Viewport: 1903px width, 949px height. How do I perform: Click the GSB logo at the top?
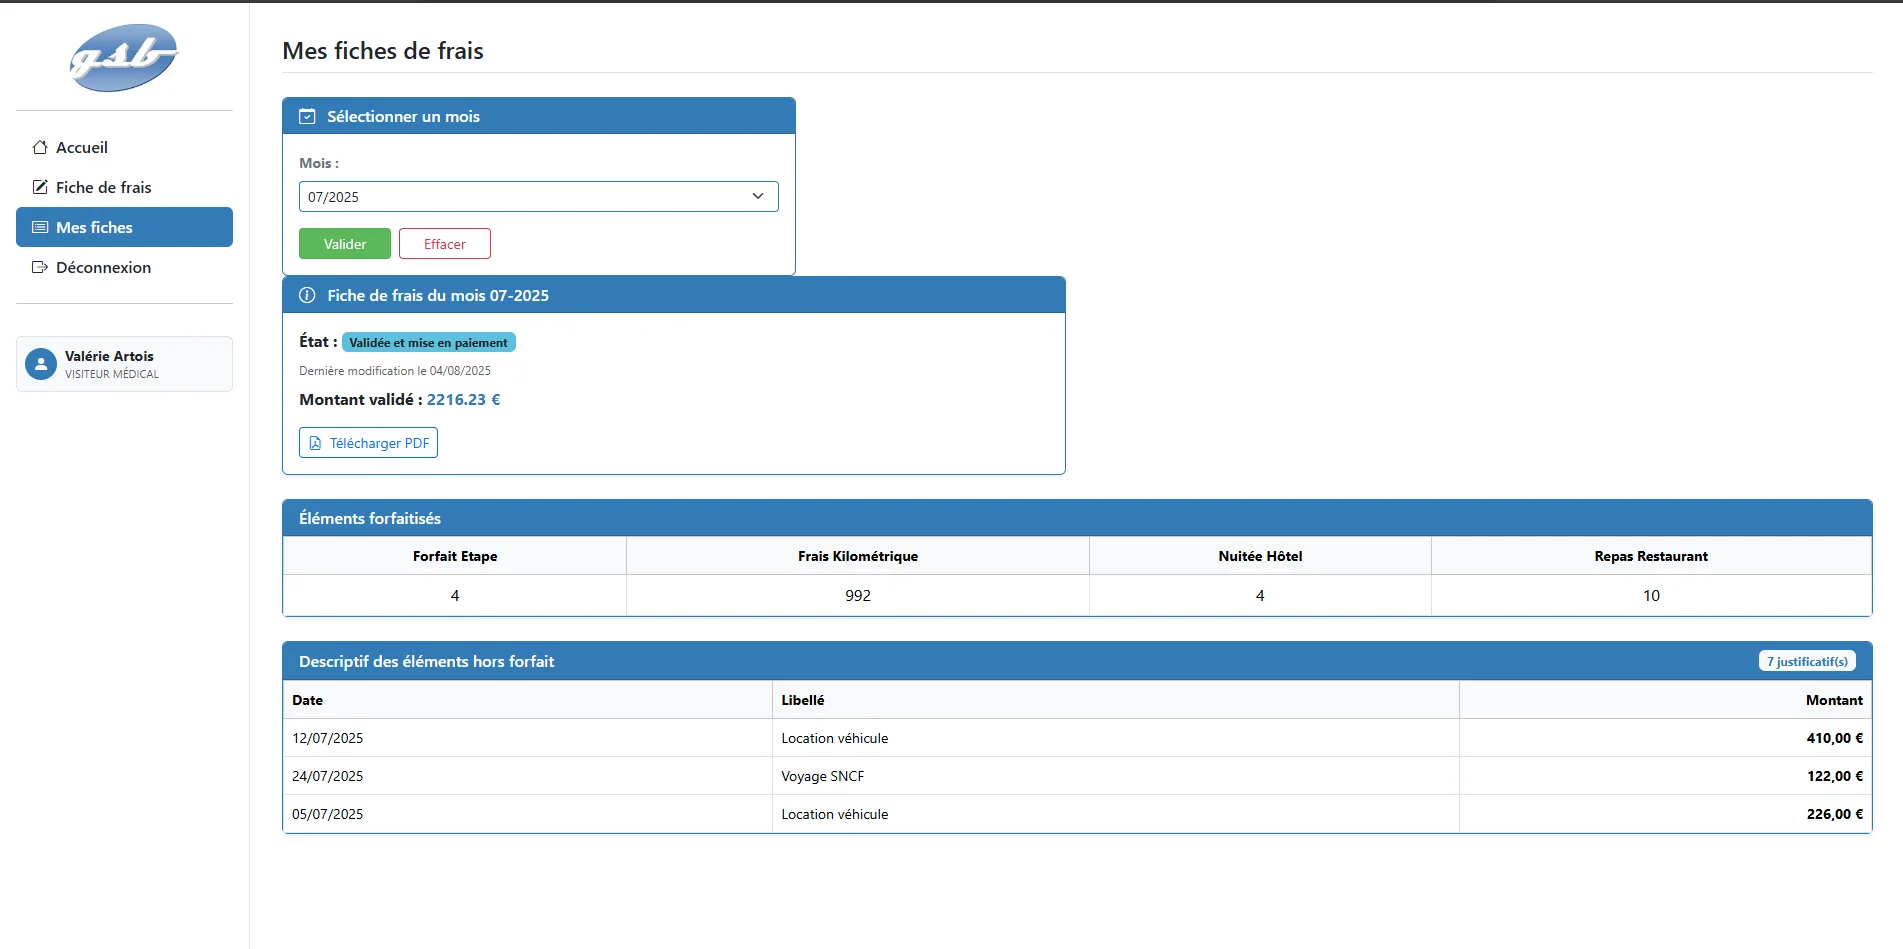tap(122, 57)
